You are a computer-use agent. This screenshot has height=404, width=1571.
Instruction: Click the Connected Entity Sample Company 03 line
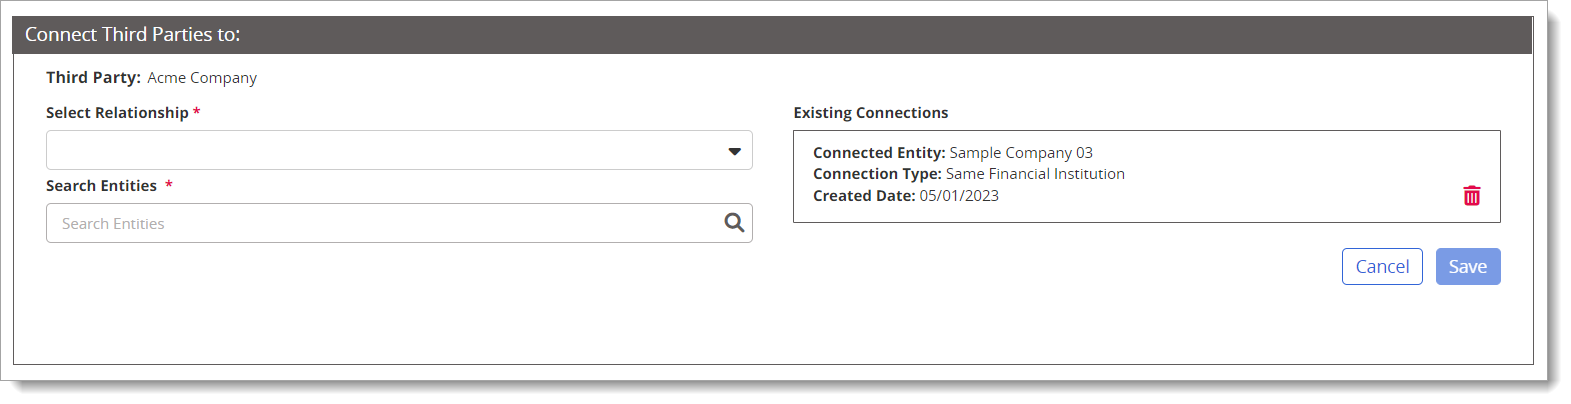953,153
